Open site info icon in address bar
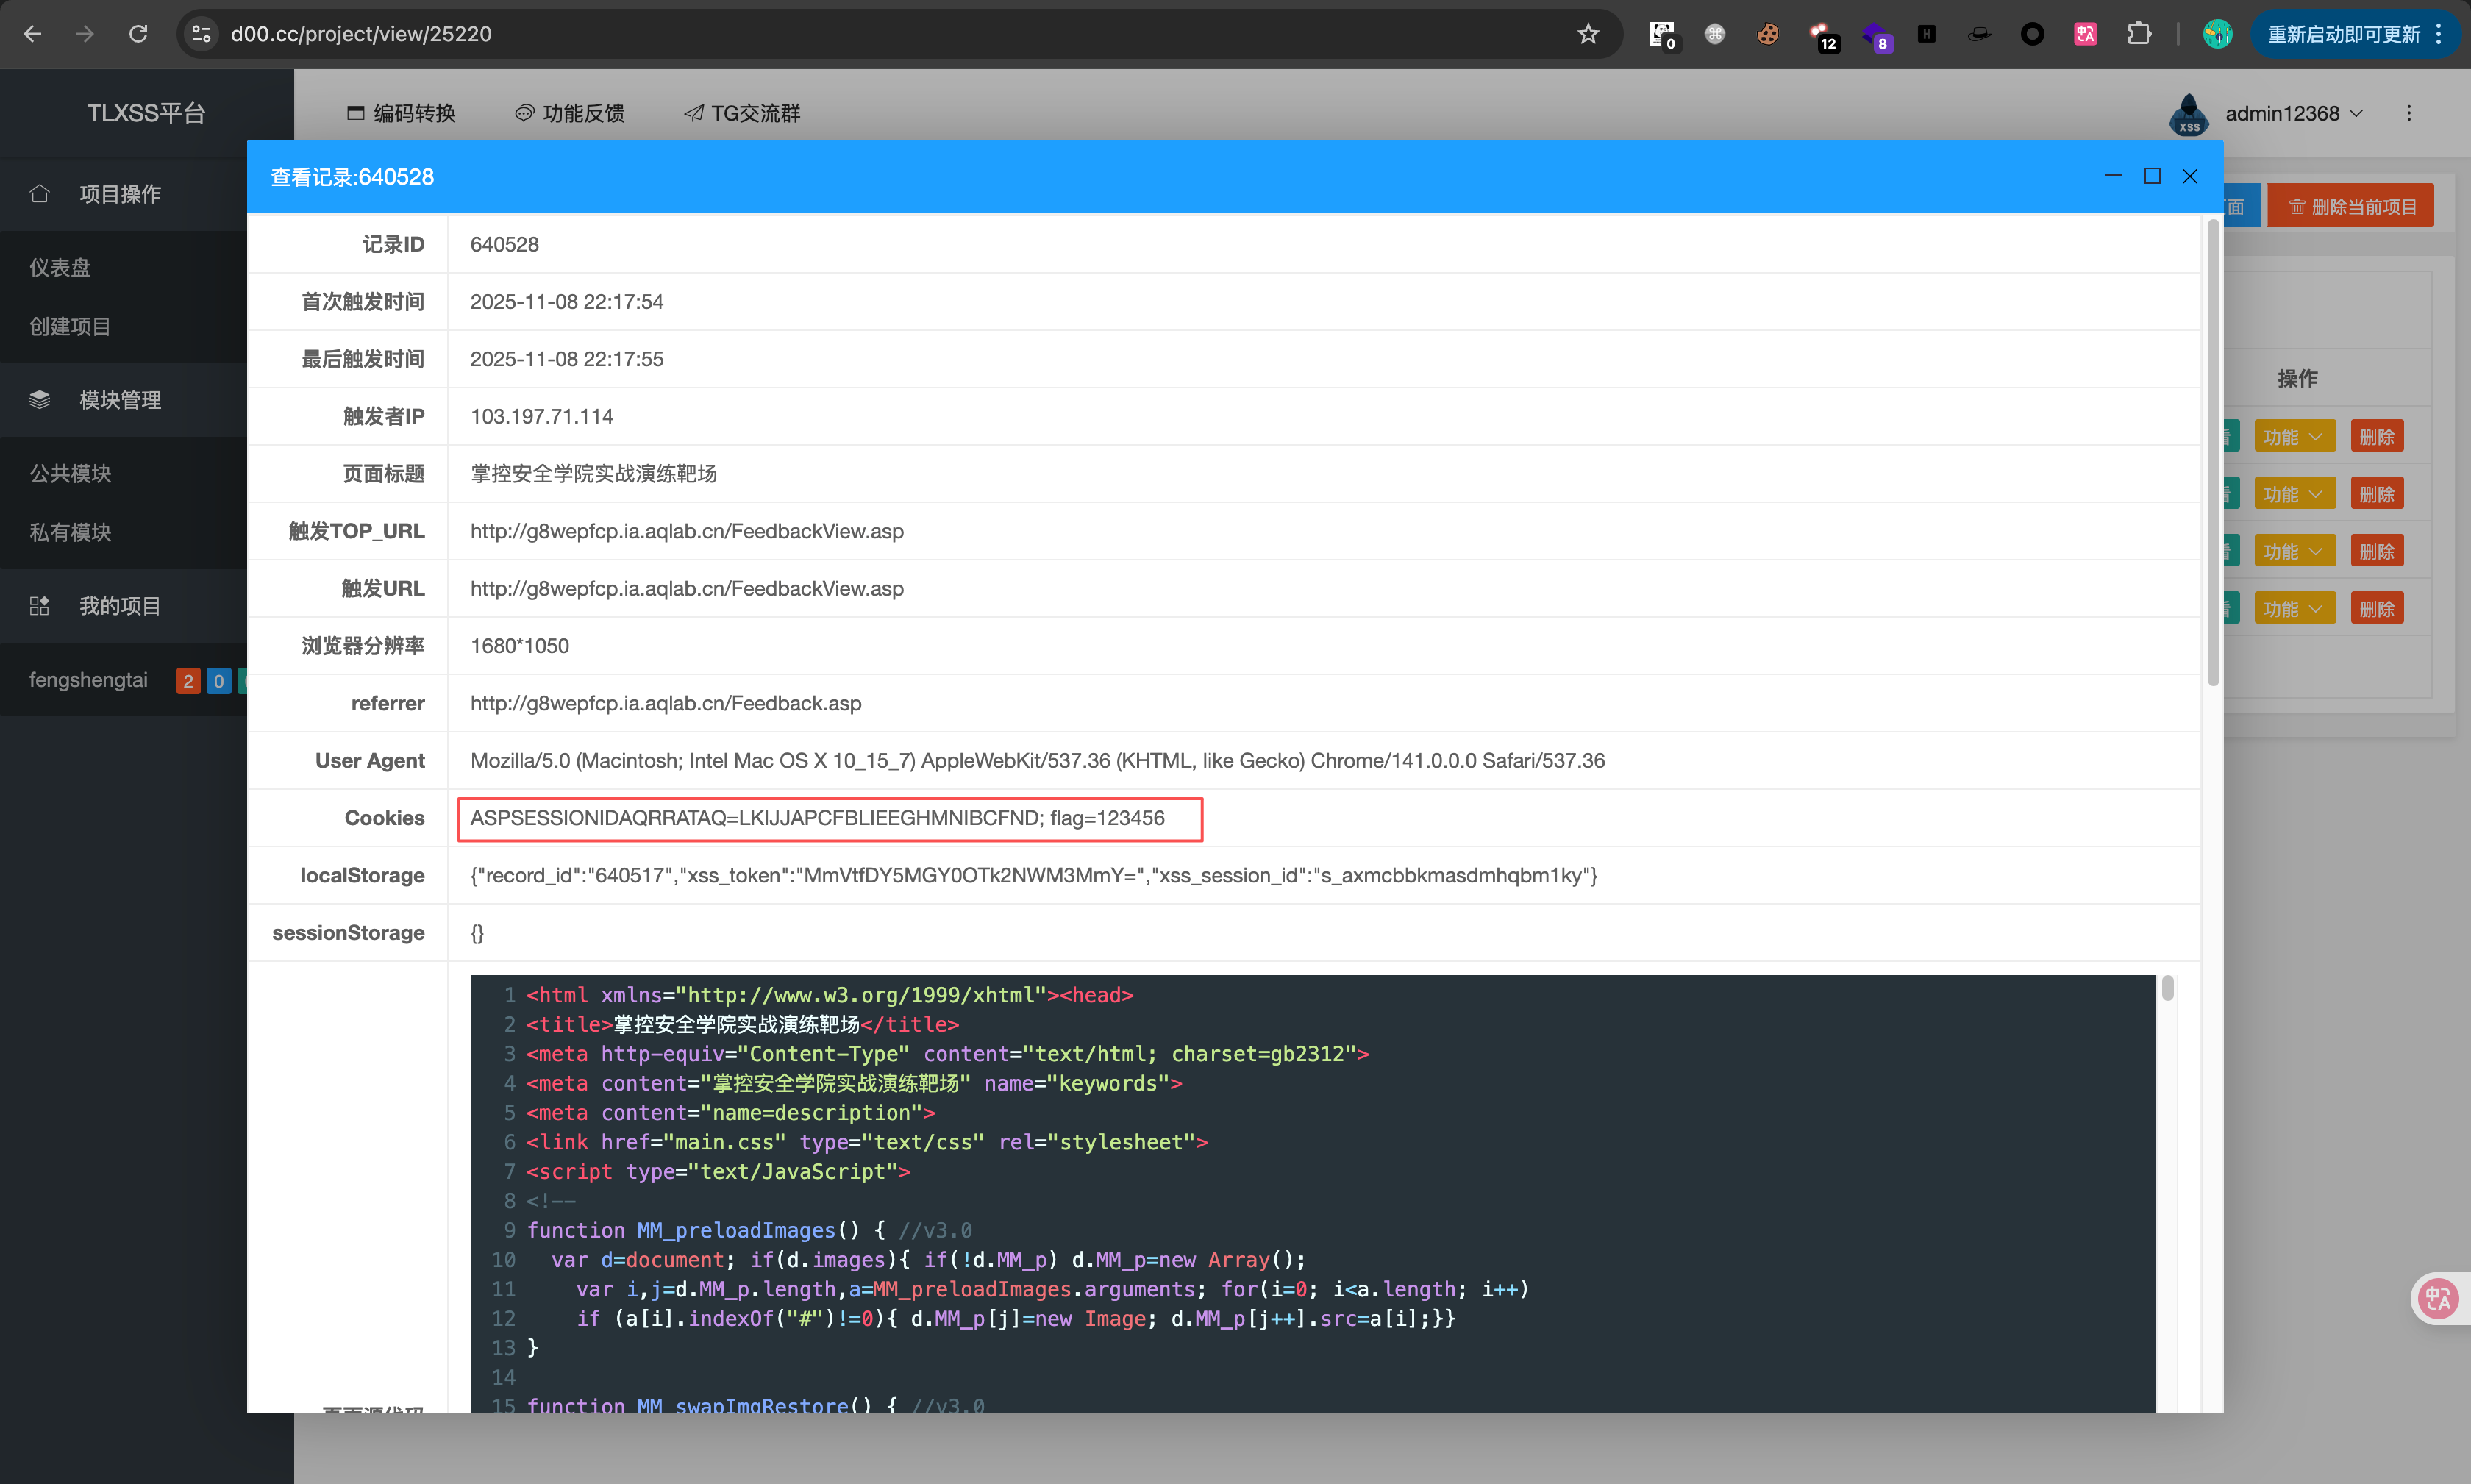 pyautogui.click(x=201, y=34)
